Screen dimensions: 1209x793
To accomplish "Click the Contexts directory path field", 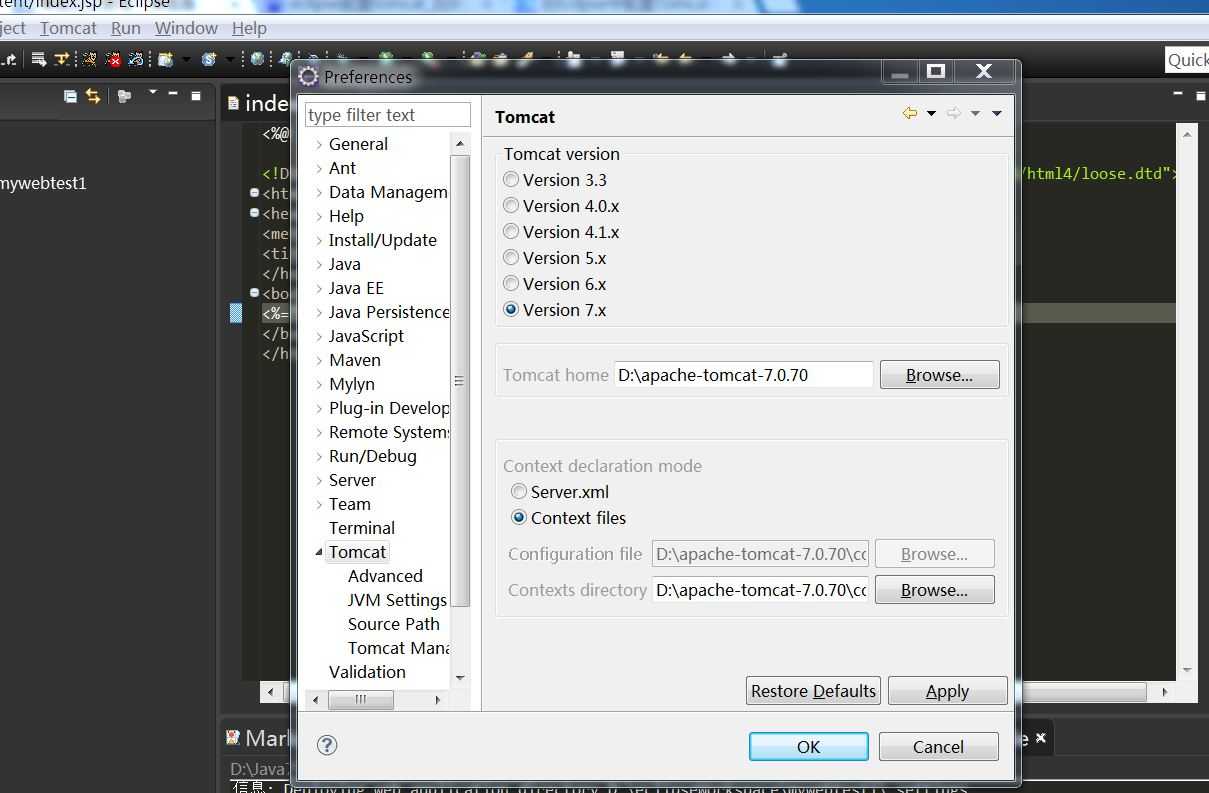I will point(761,590).
